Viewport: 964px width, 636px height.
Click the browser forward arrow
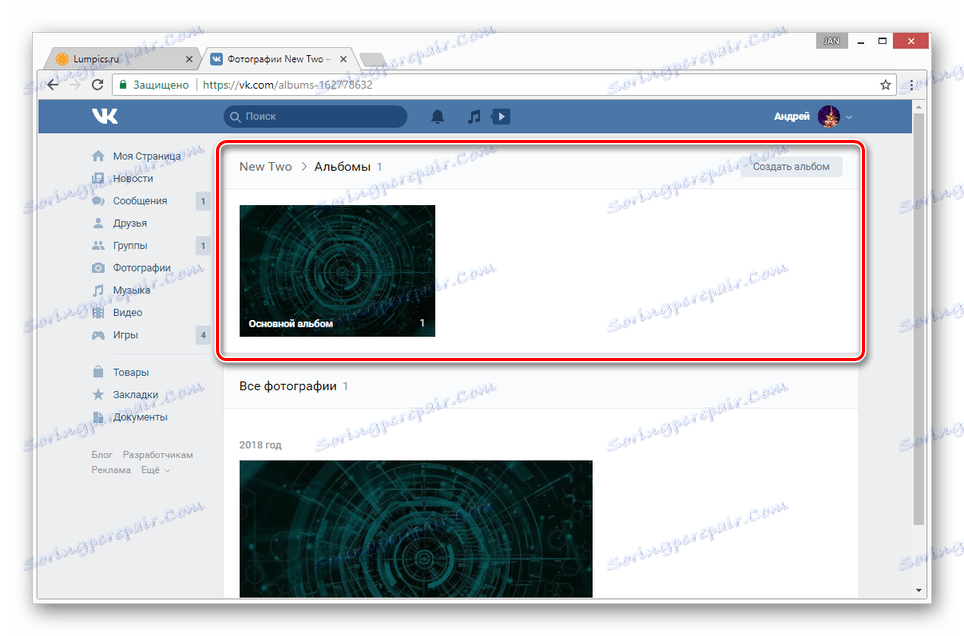pos(75,85)
